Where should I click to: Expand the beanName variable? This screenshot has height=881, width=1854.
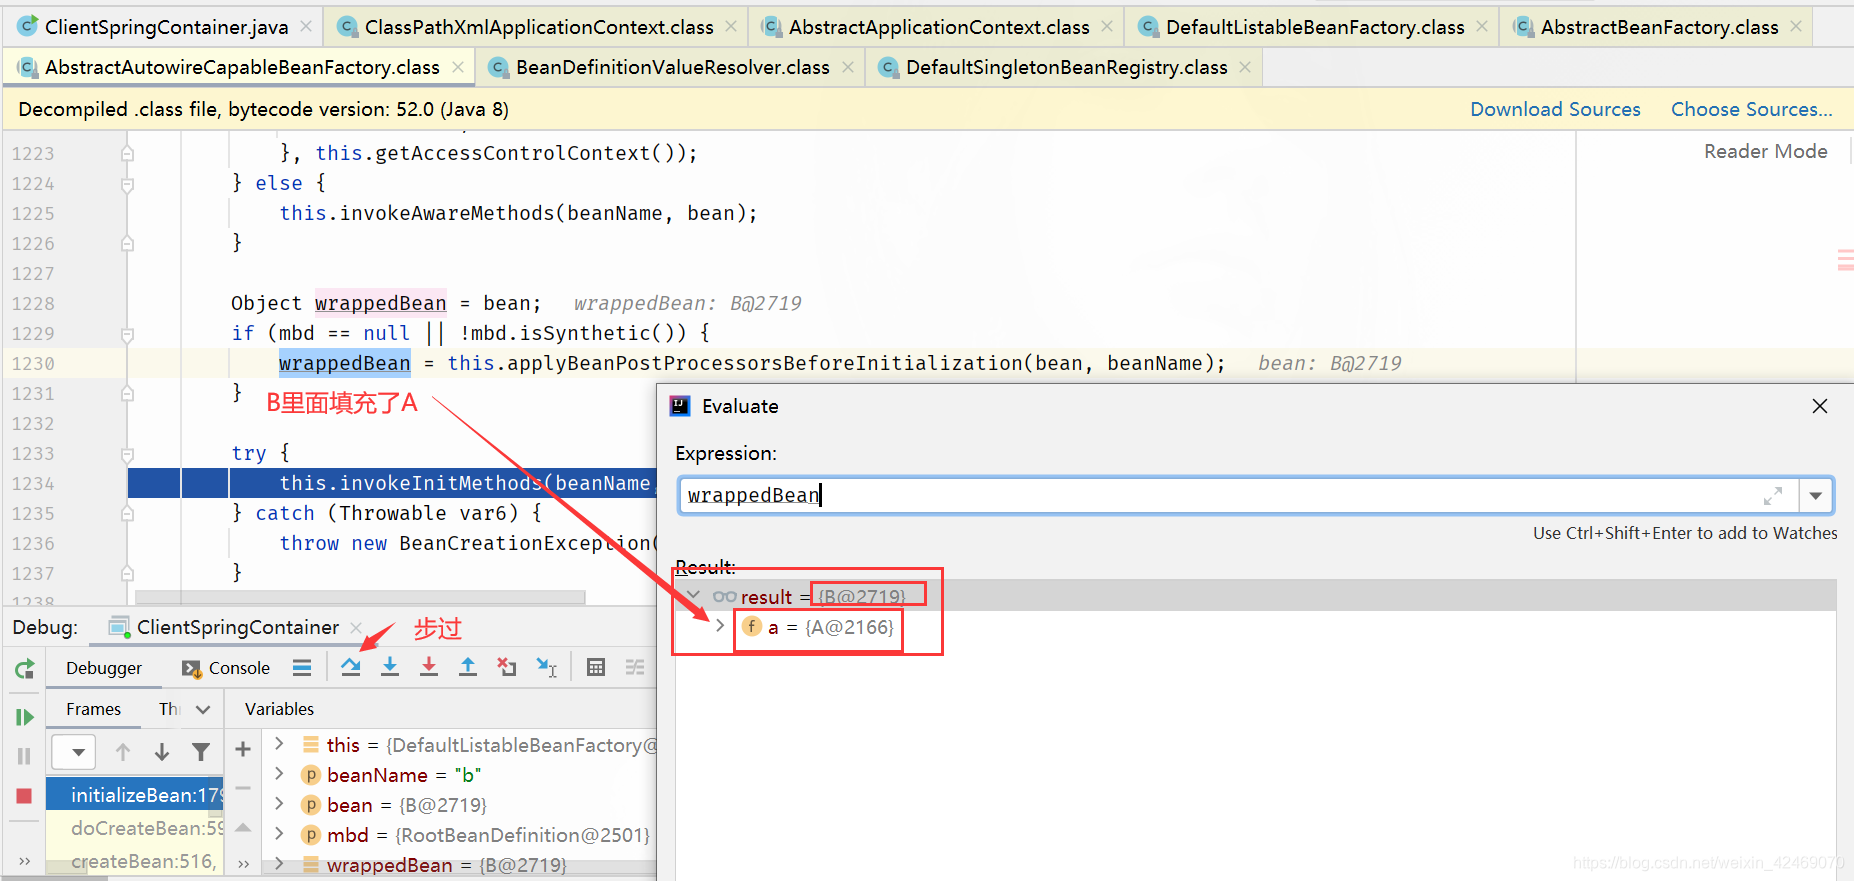pos(280,774)
